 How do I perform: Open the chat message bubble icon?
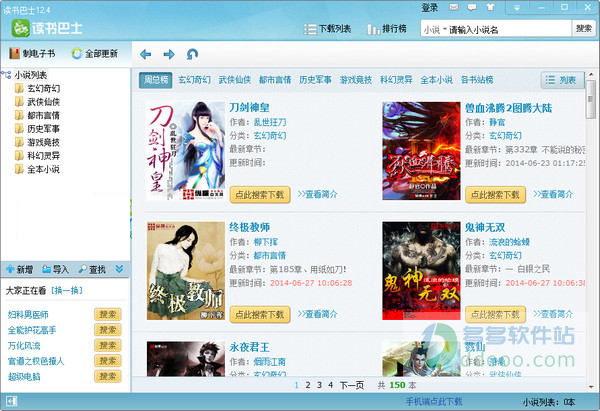tap(472, 7)
